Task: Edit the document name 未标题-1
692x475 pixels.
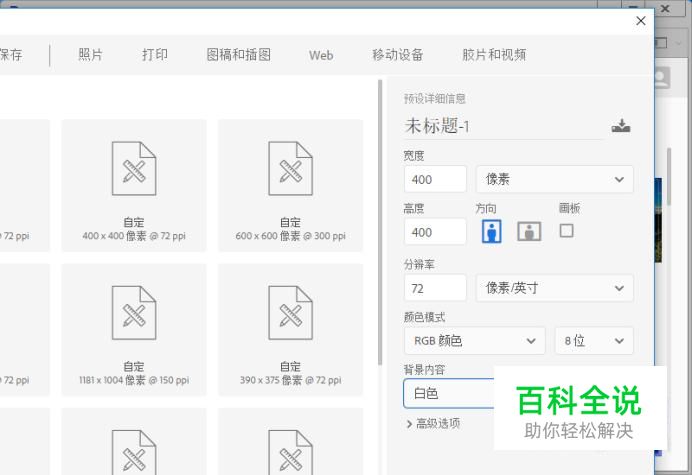Action: pyautogui.click(x=503, y=126)
